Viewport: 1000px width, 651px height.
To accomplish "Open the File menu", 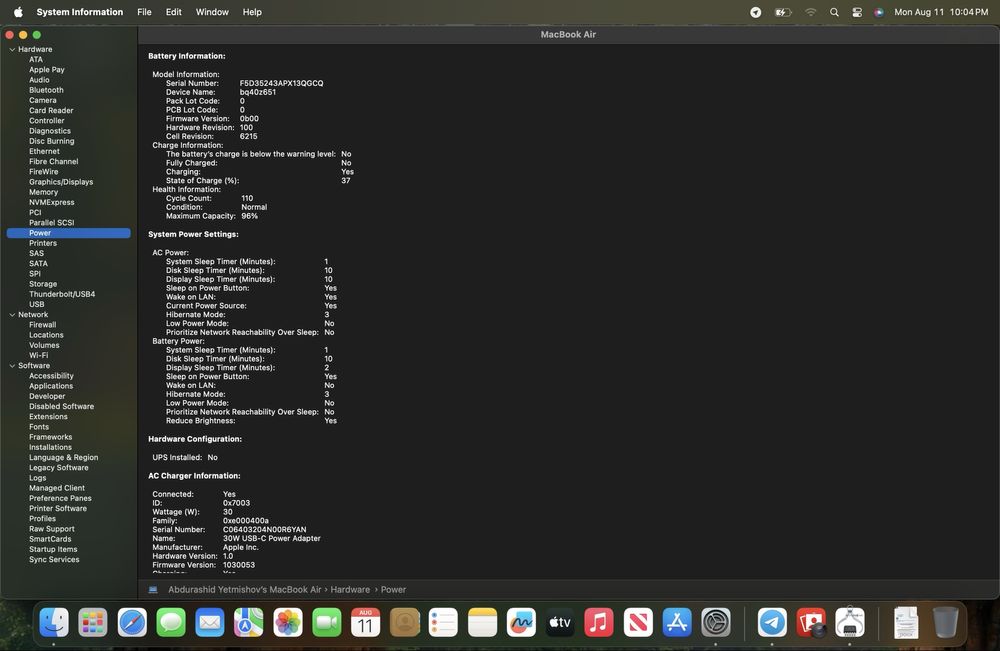I will [144, 11].
